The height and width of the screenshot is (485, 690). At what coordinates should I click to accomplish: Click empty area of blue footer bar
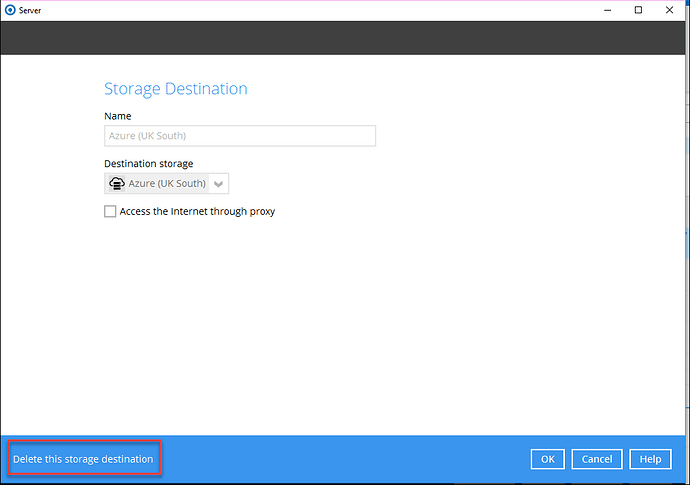(x=340, y=459)
